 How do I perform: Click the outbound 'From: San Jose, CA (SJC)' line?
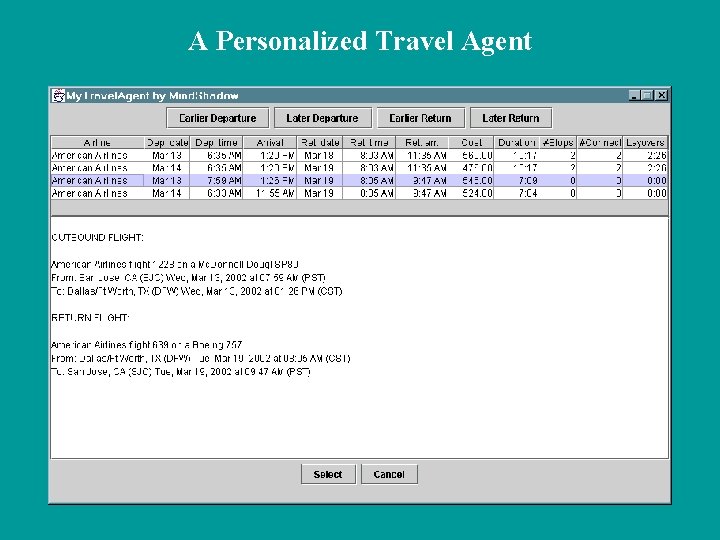pos(188,278)
